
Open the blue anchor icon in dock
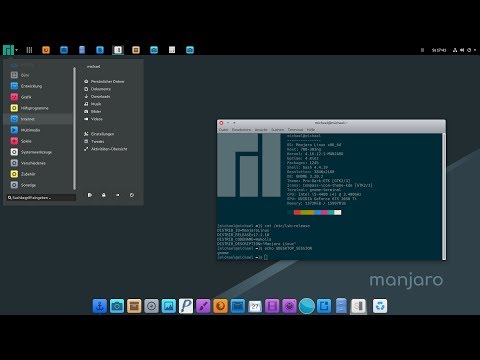click(x=100, y=306)
